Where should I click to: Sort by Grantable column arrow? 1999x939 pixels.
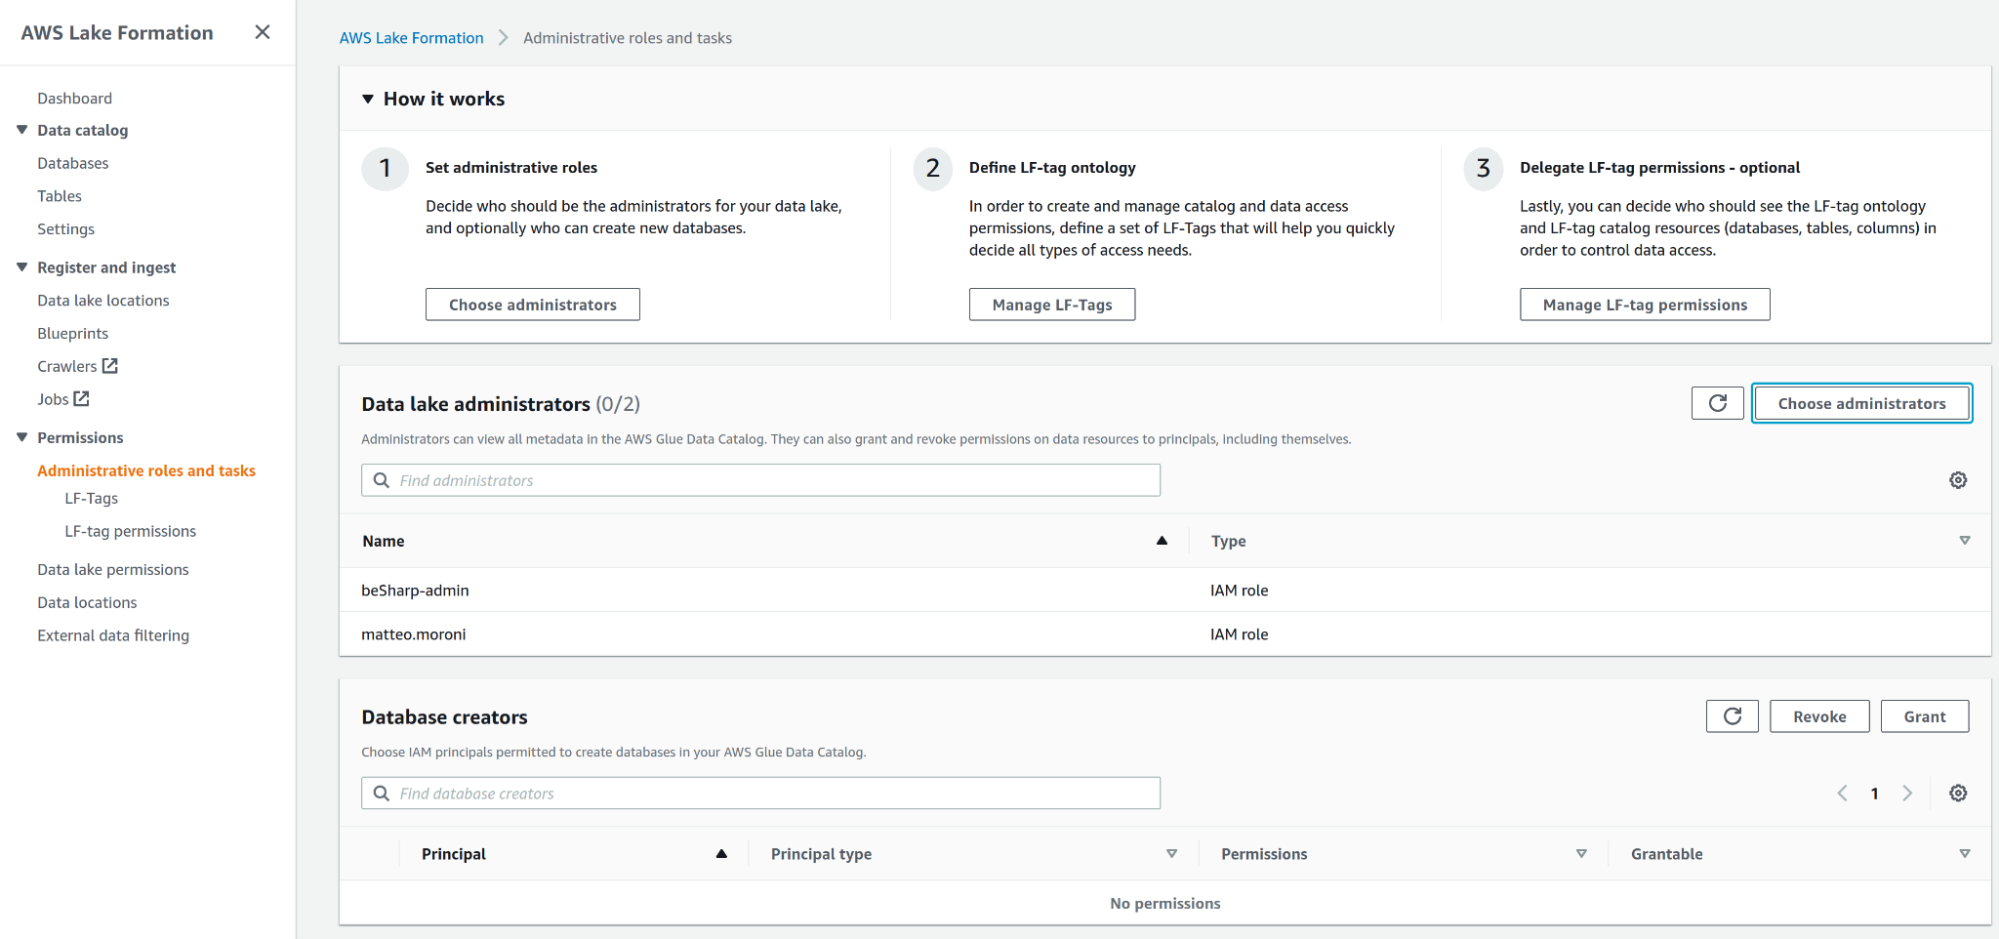pyautogui.click(x=1964, y=853)
